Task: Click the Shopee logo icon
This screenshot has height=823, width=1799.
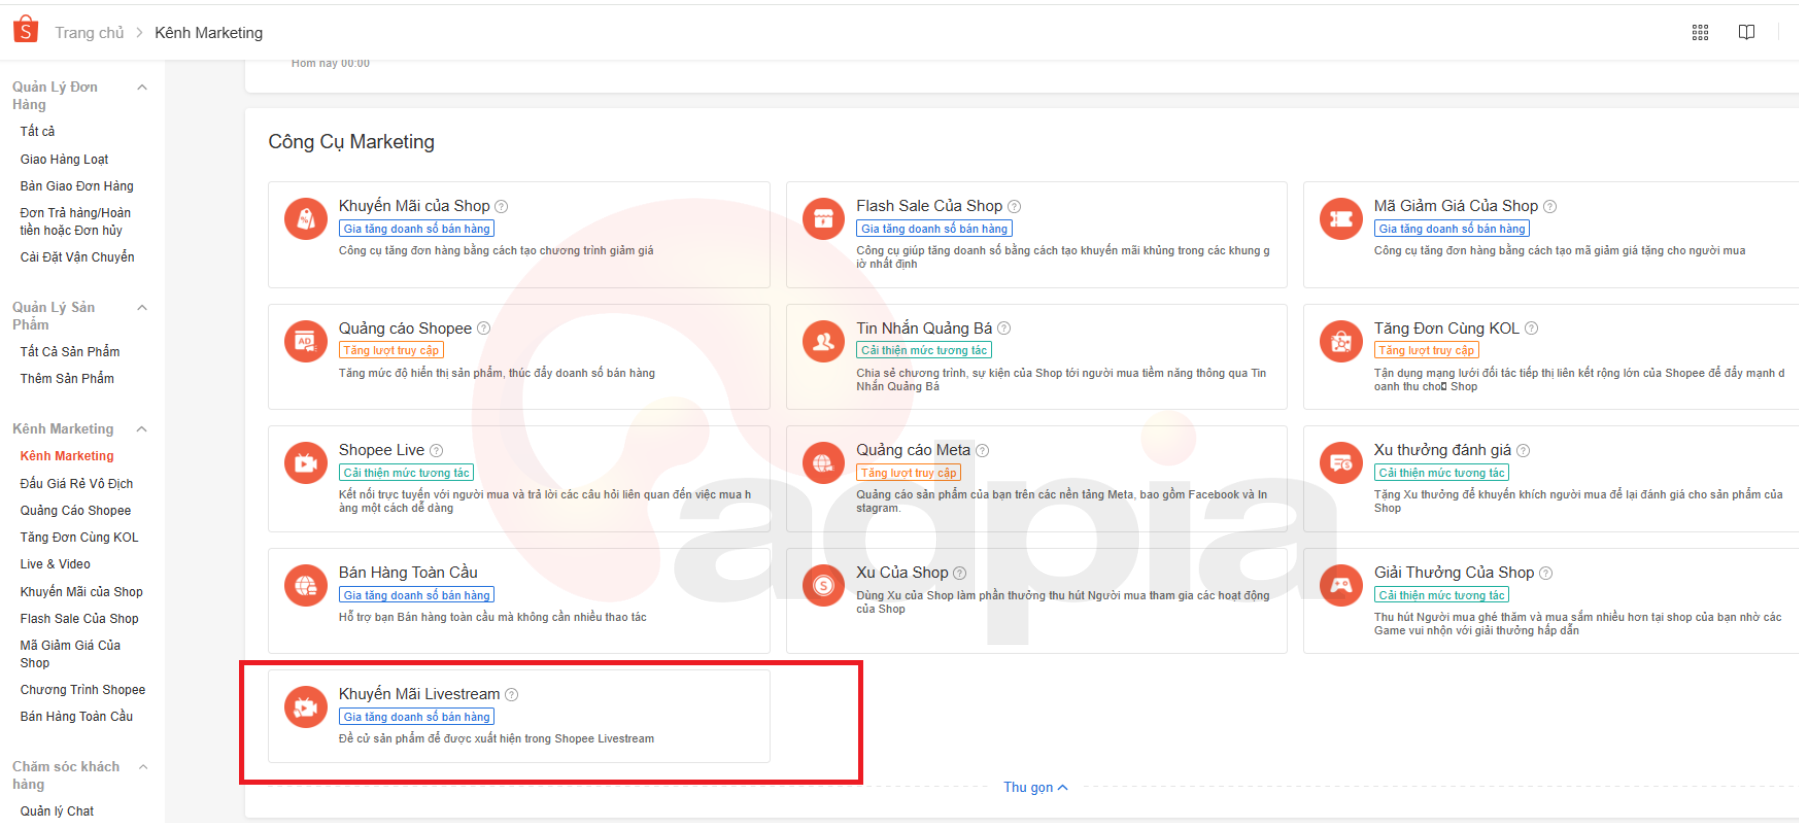Action: click(26, 30)
